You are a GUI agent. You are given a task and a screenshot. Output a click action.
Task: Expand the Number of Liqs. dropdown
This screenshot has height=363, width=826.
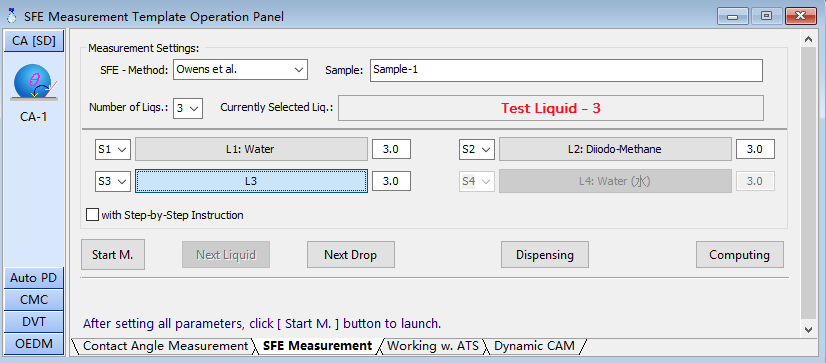click(x=188, y=108)
